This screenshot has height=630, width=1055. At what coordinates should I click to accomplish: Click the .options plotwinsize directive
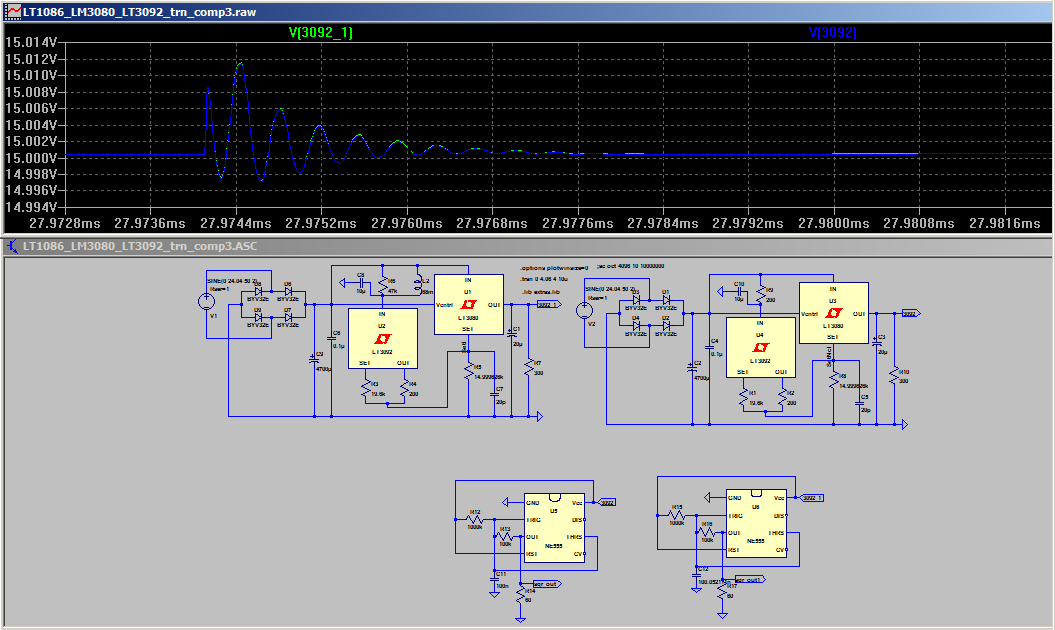pyautogui.click(x=554, y=268)
